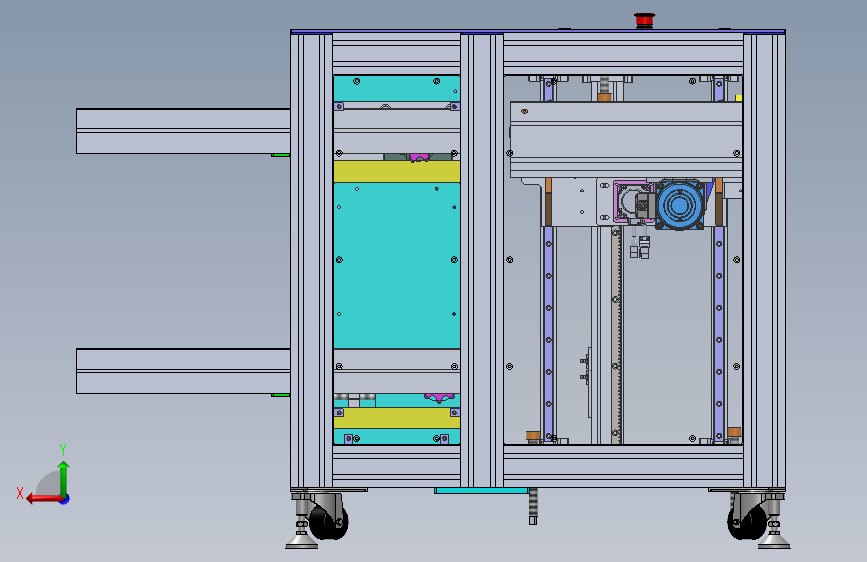Viewport: 867px width, 562px height.
Task: Pick the orange bushing at lift bay bottom left
Action: (x=533, y=436)
